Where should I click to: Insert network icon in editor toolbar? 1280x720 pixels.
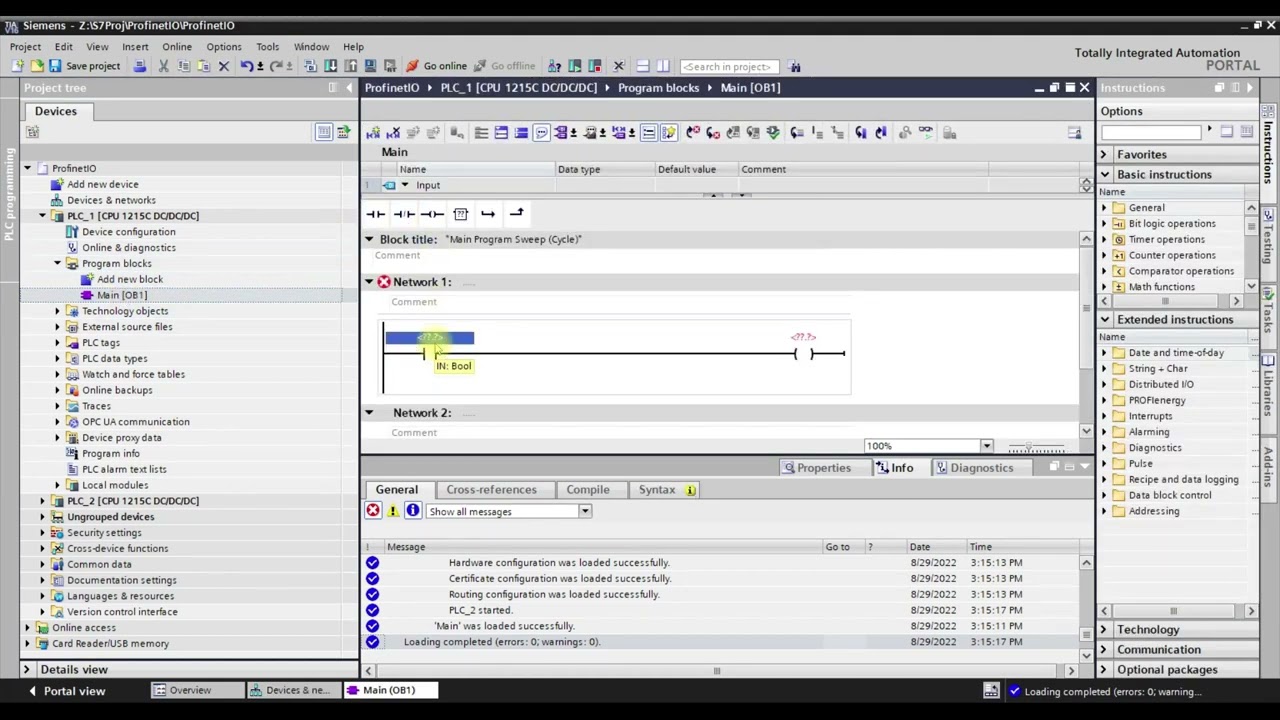[373, 132]
